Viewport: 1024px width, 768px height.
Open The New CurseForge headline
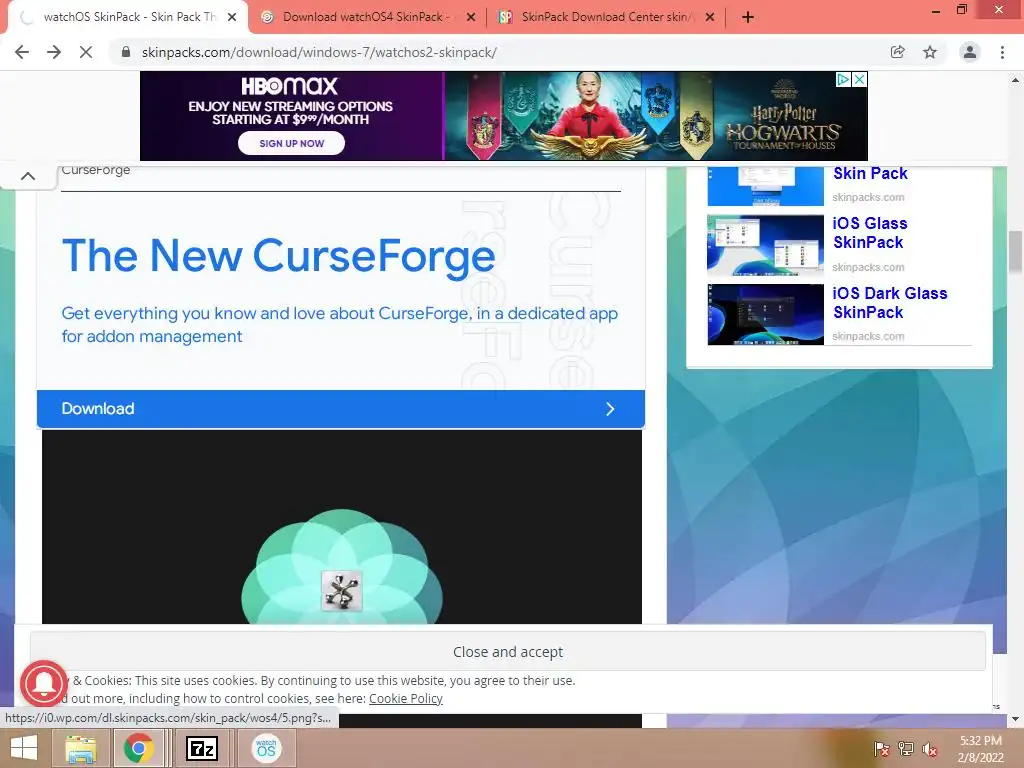point(278,255)
